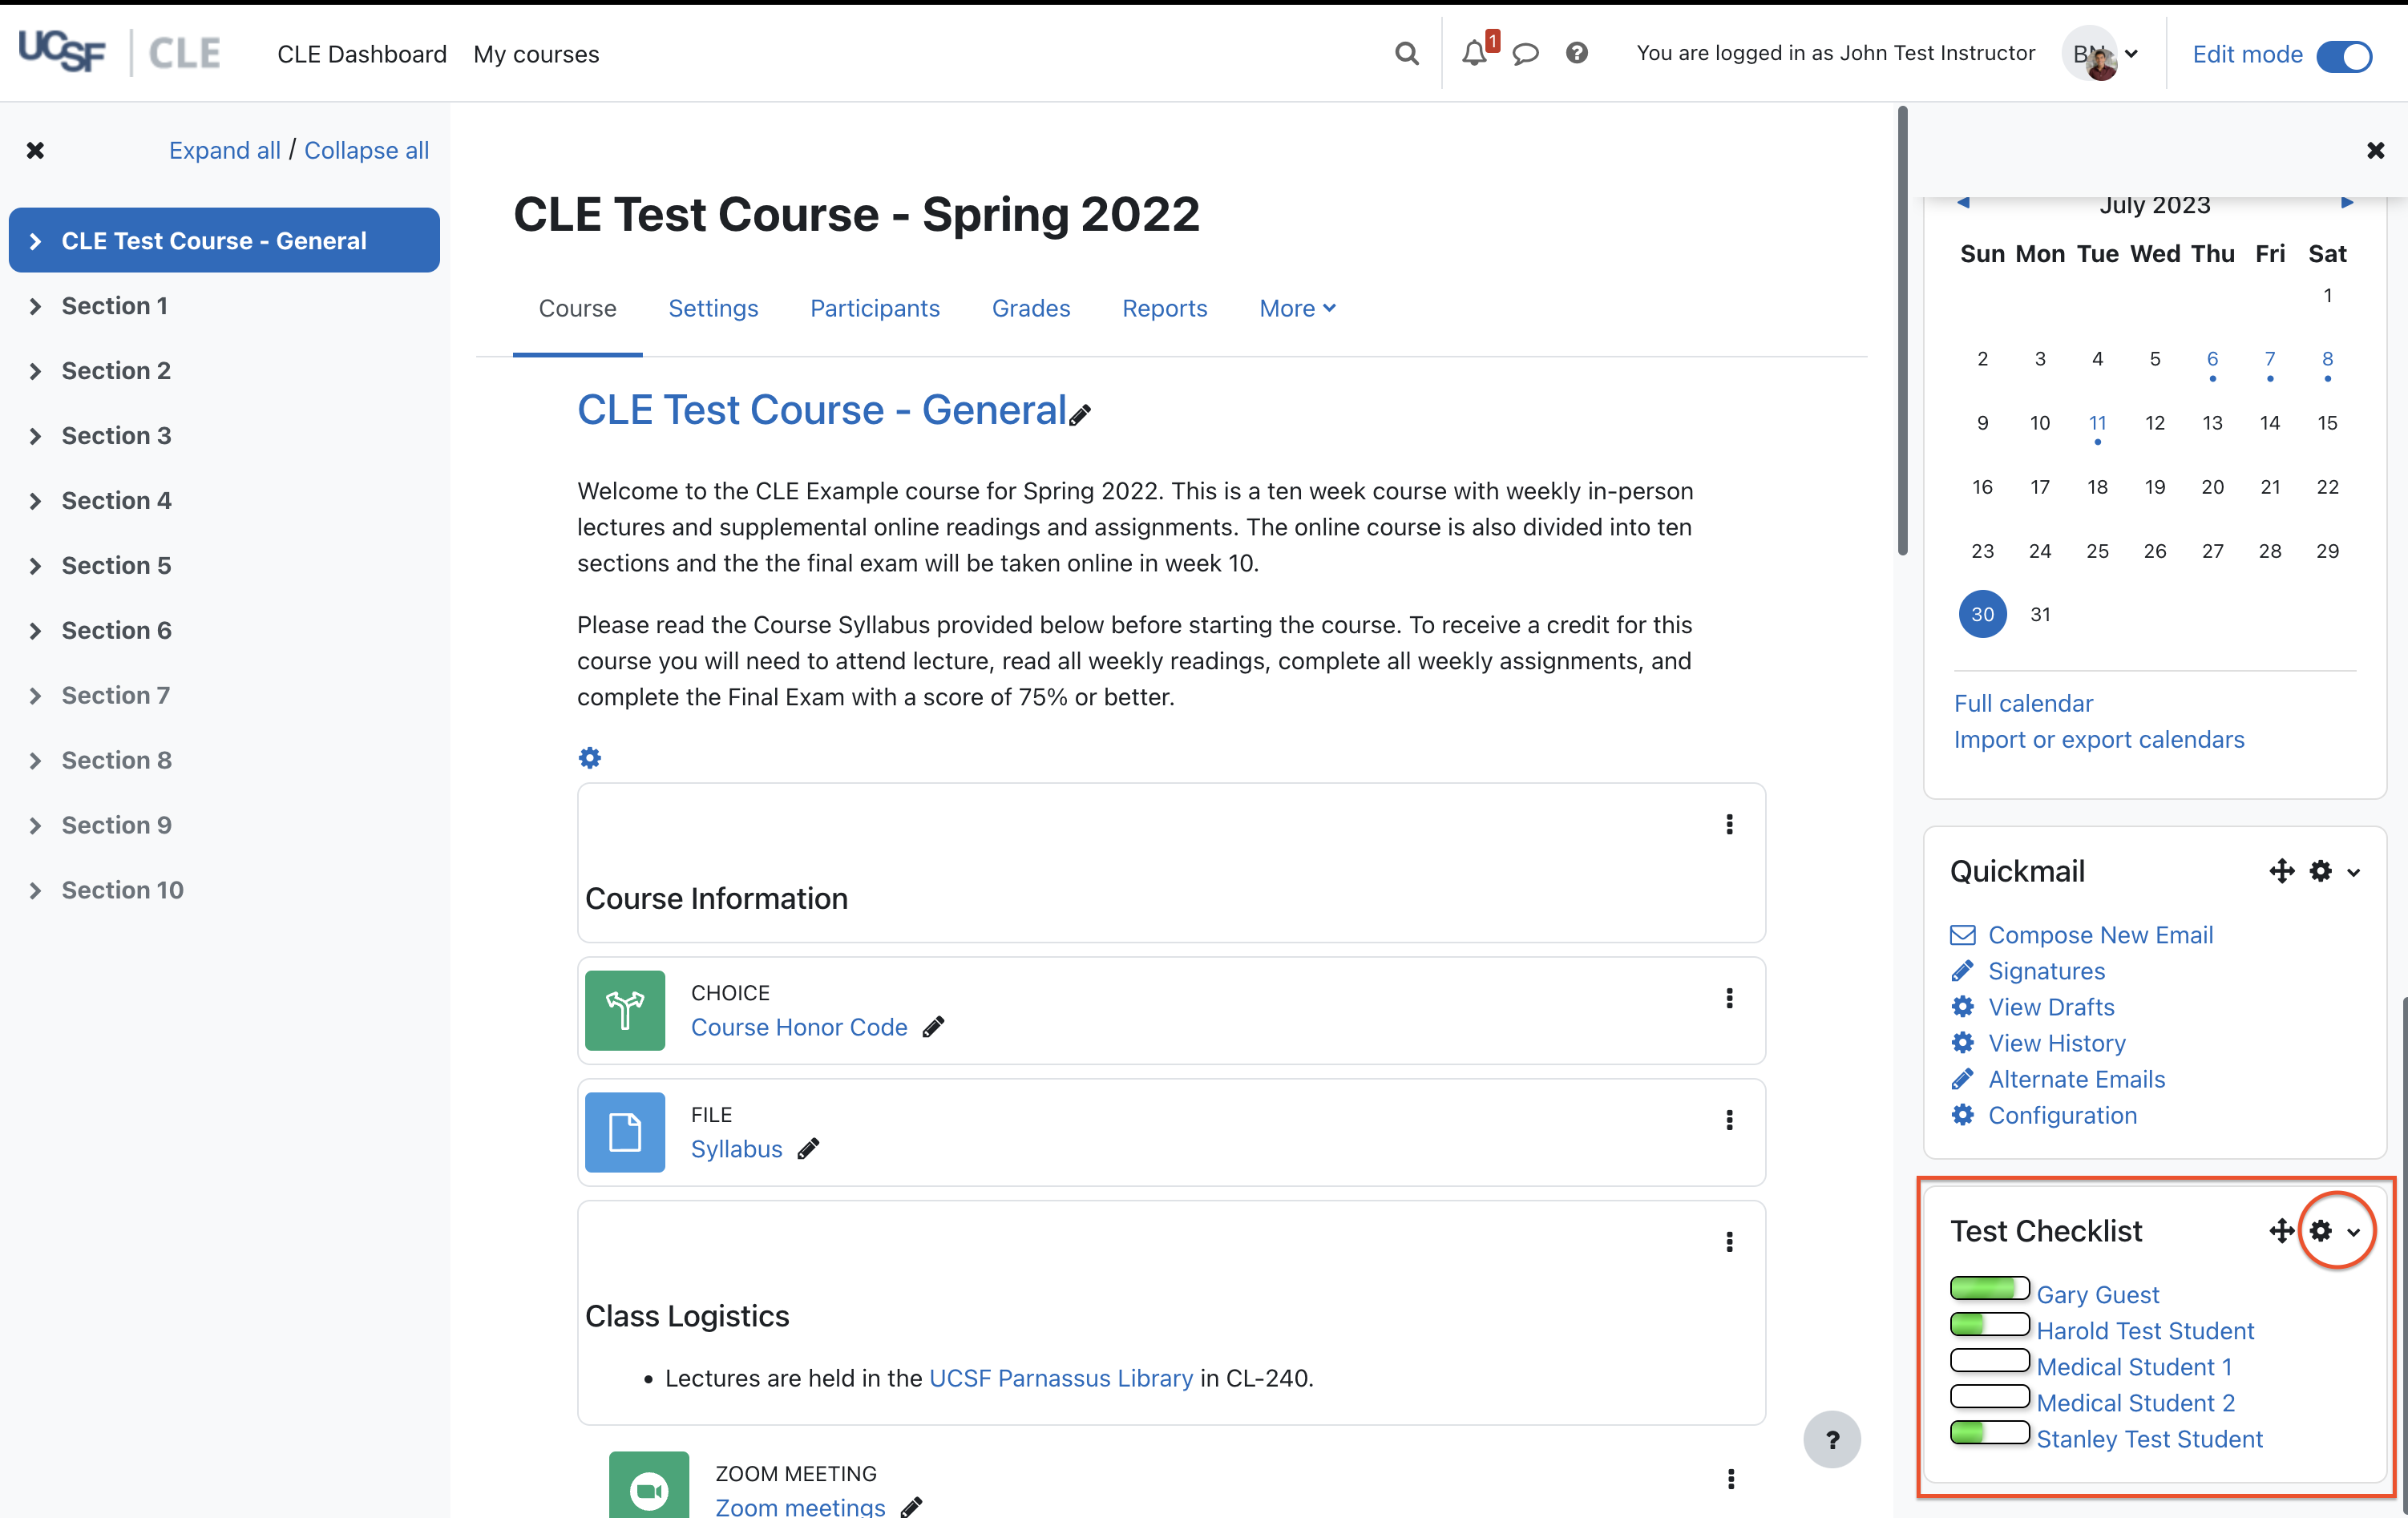Image resolution: width=2408 pixels, height=1518 pixels.
Task: Click Compose New Email link
Action: [x=2099, y=934]
